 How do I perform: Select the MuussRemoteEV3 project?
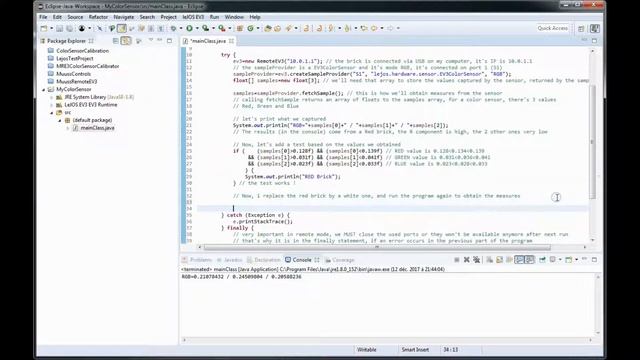(x=76, y=82)
